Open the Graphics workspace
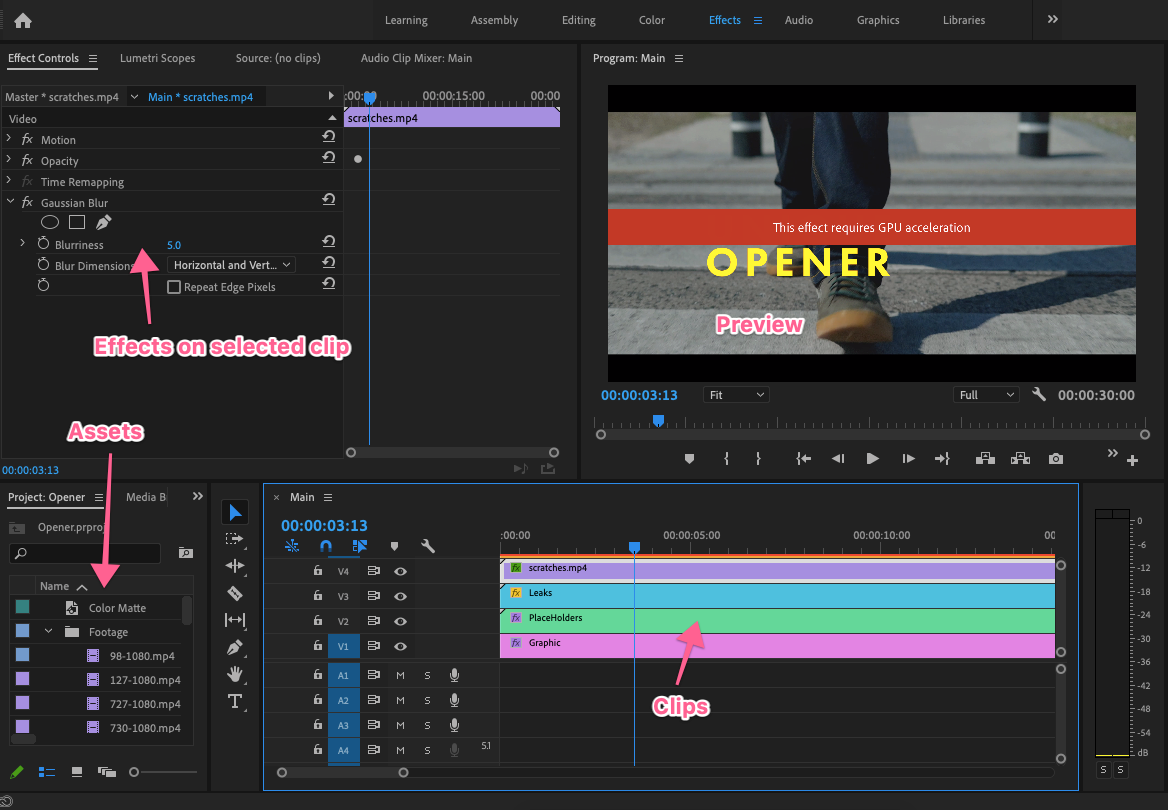 click(877, 20)
